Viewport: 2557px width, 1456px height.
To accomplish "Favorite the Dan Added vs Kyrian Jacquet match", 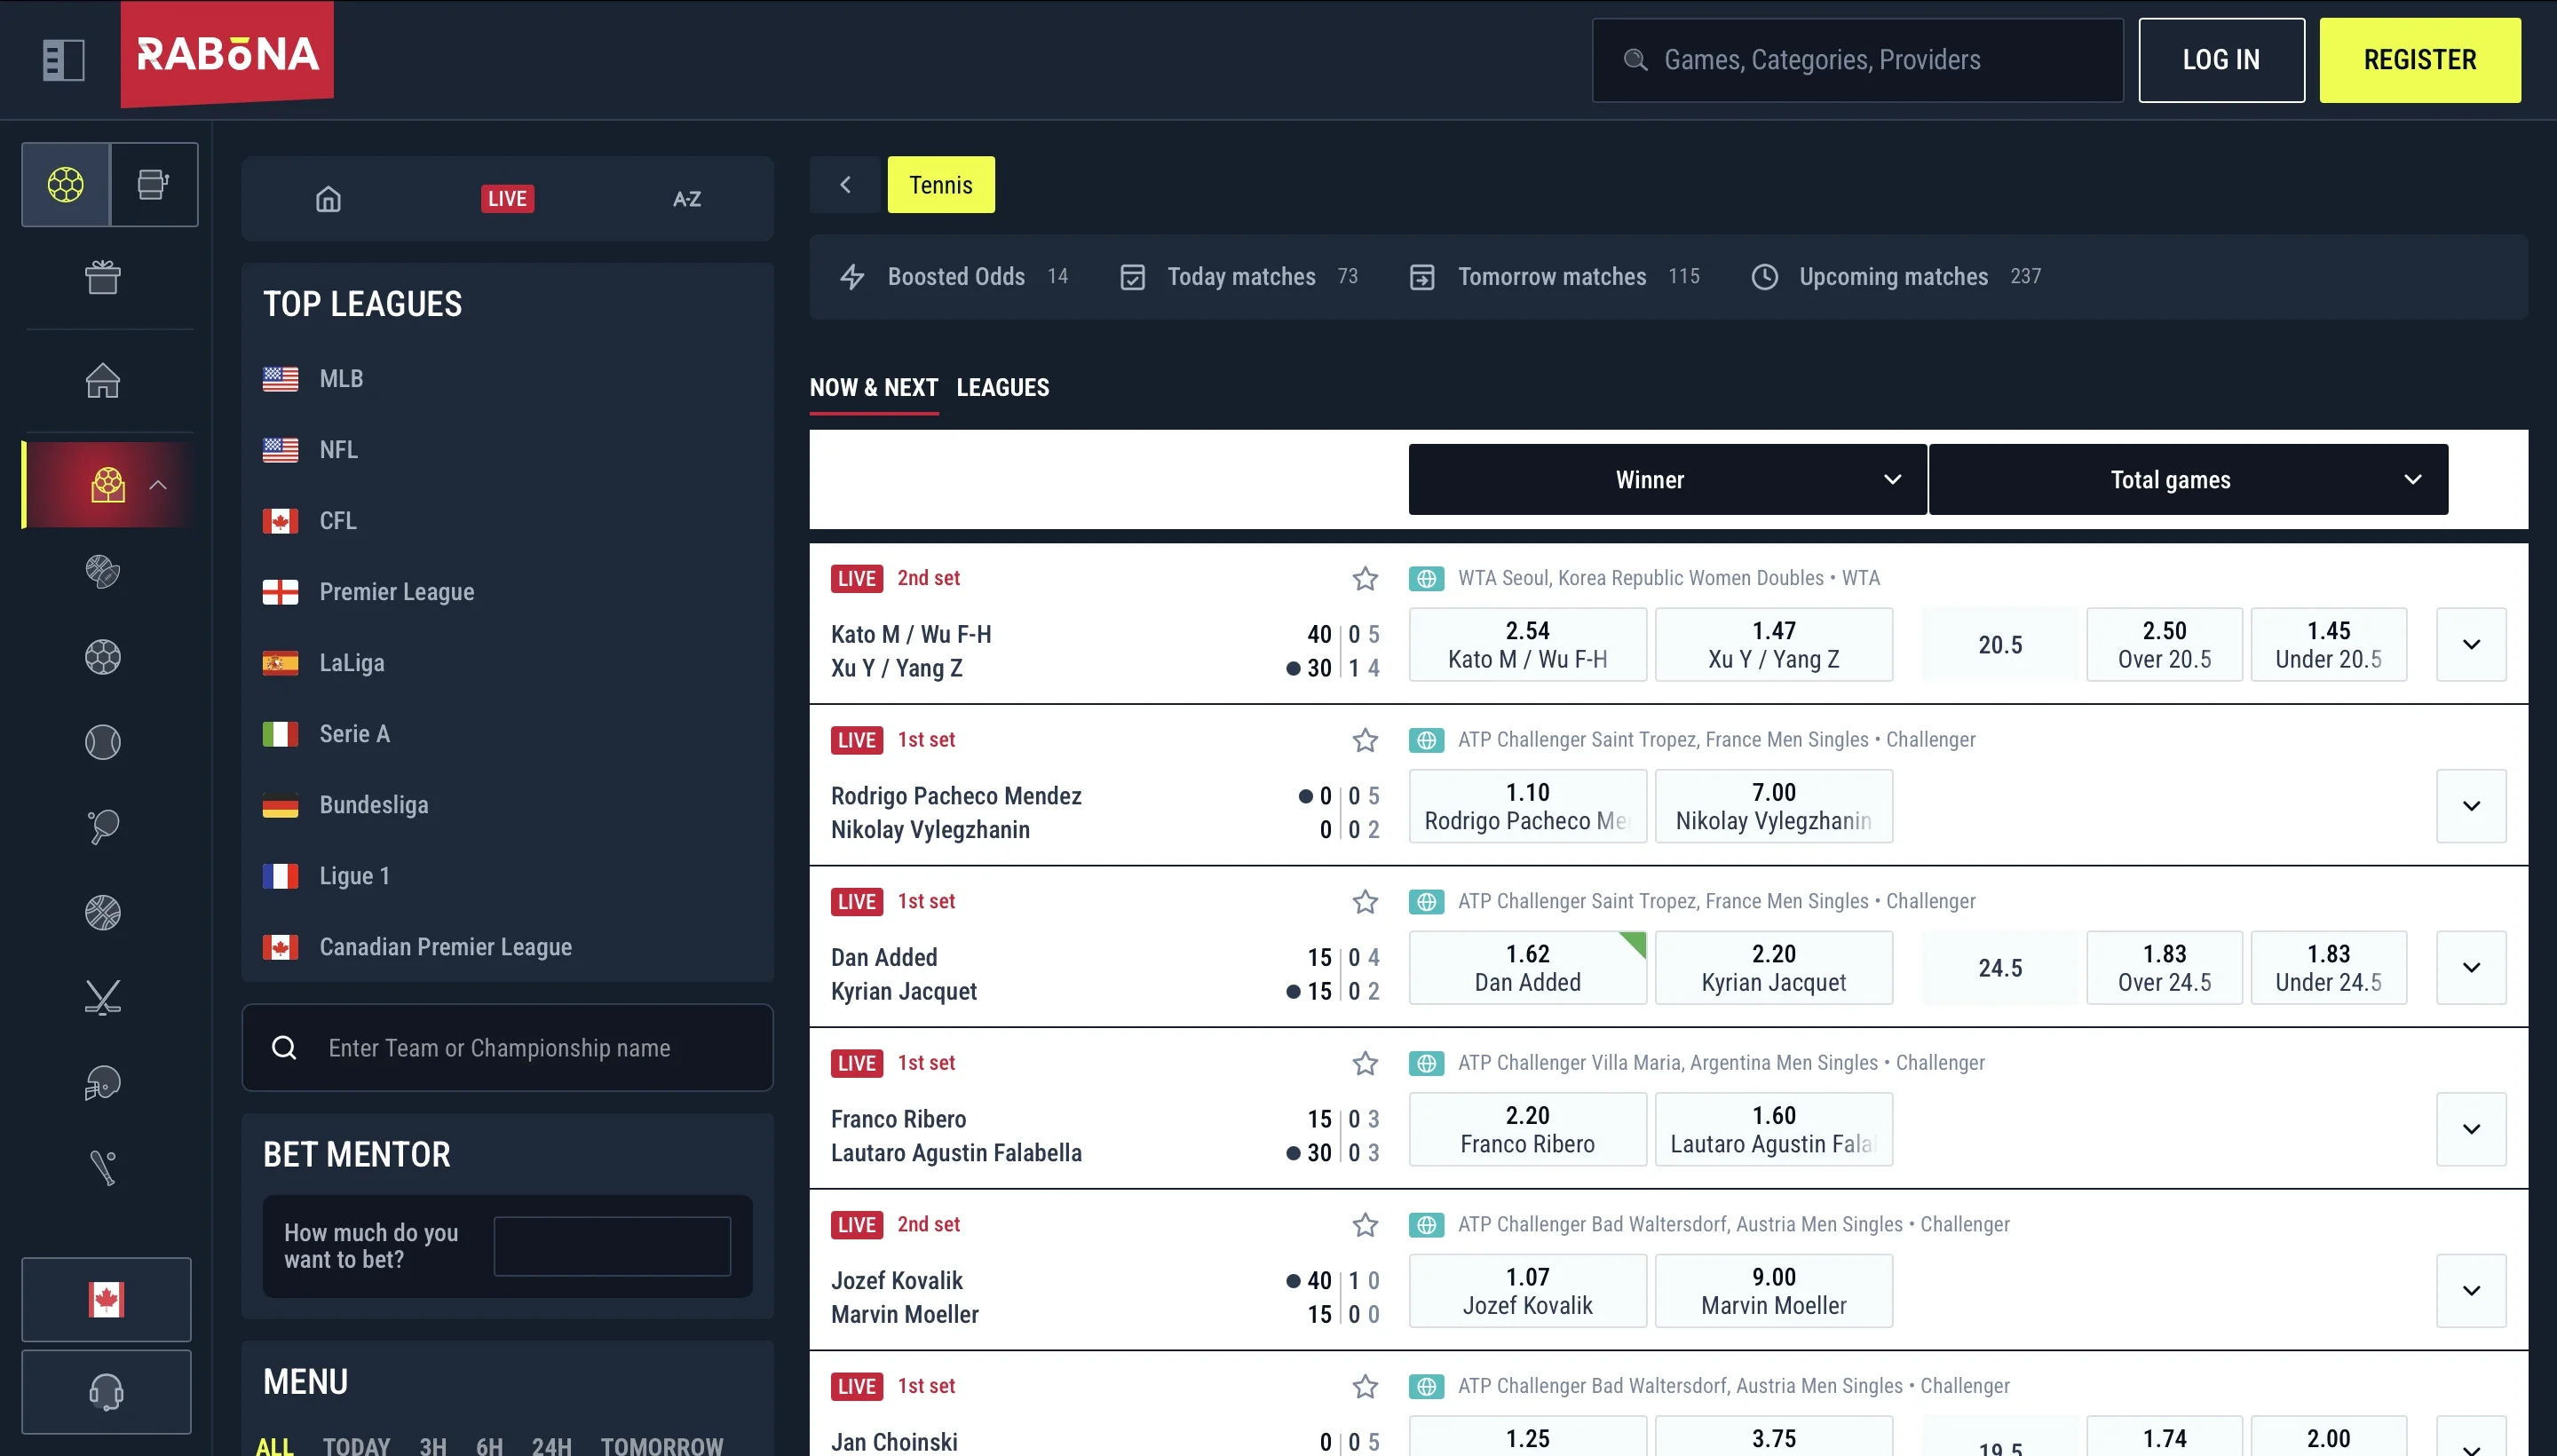I will (1365, 902).
